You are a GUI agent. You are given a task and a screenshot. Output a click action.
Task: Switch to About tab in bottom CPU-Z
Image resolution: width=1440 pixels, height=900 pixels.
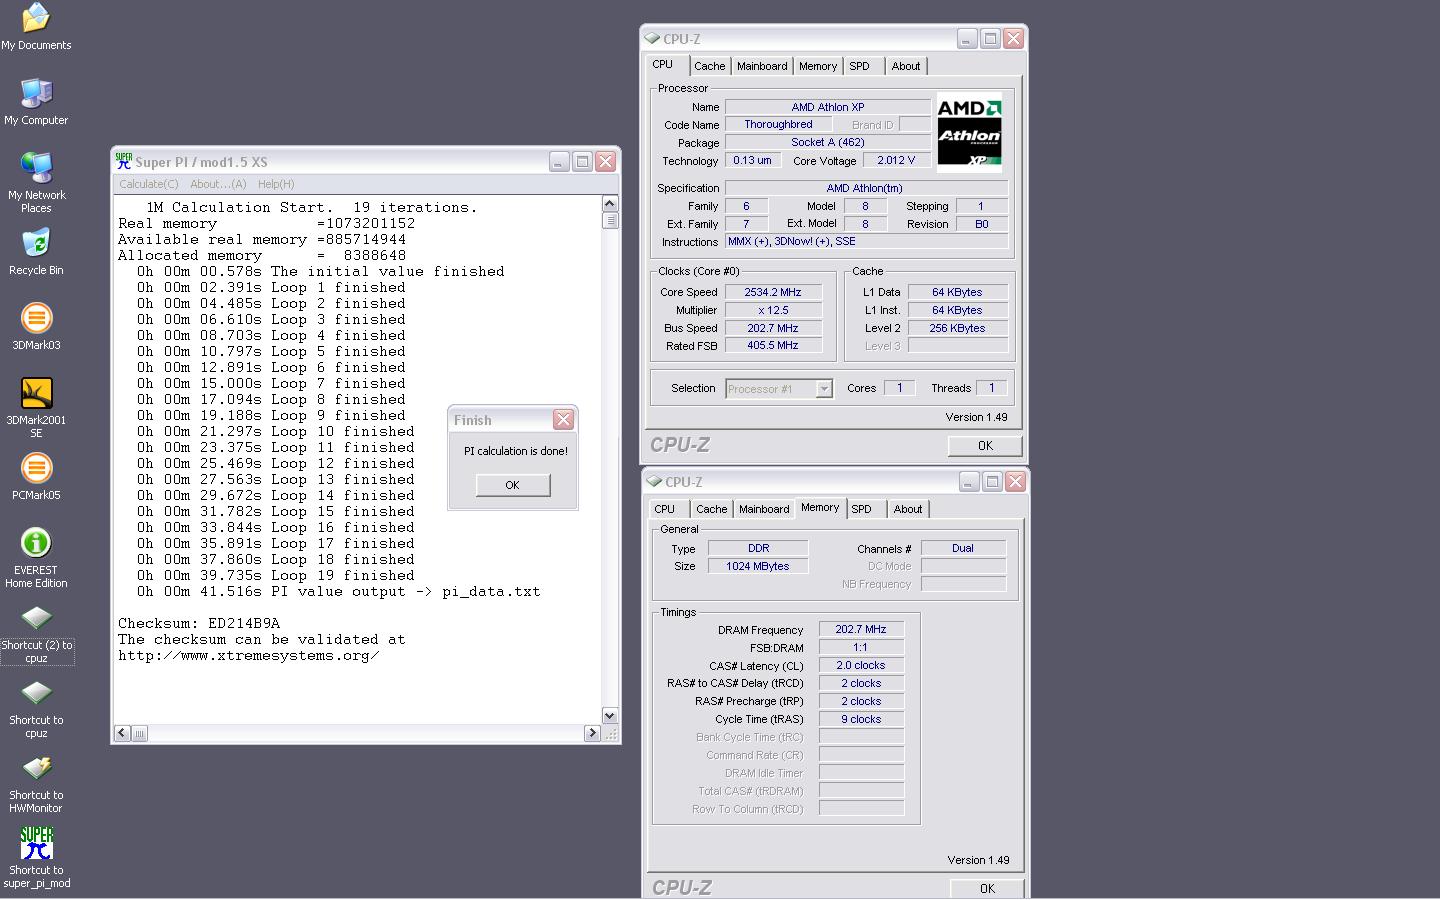908,509
